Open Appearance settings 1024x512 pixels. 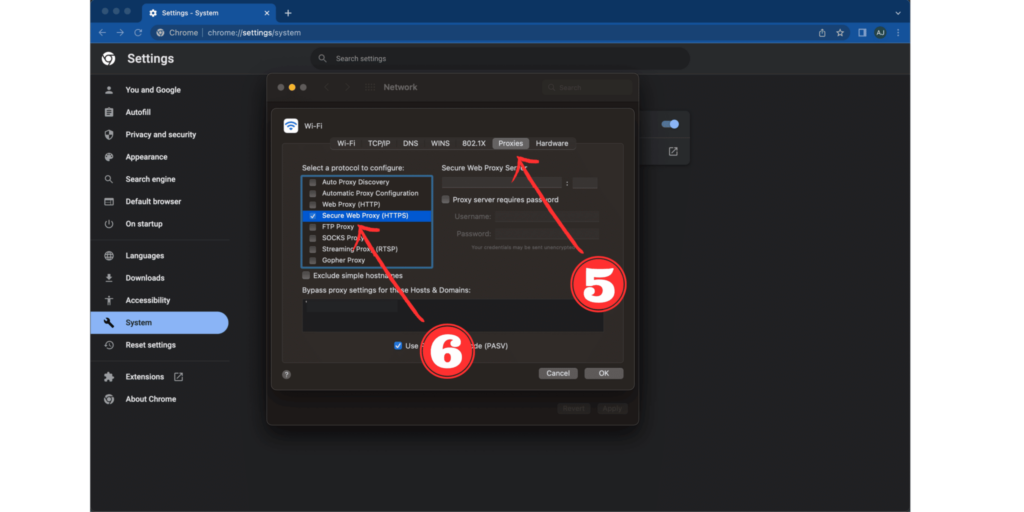[146, 157]
